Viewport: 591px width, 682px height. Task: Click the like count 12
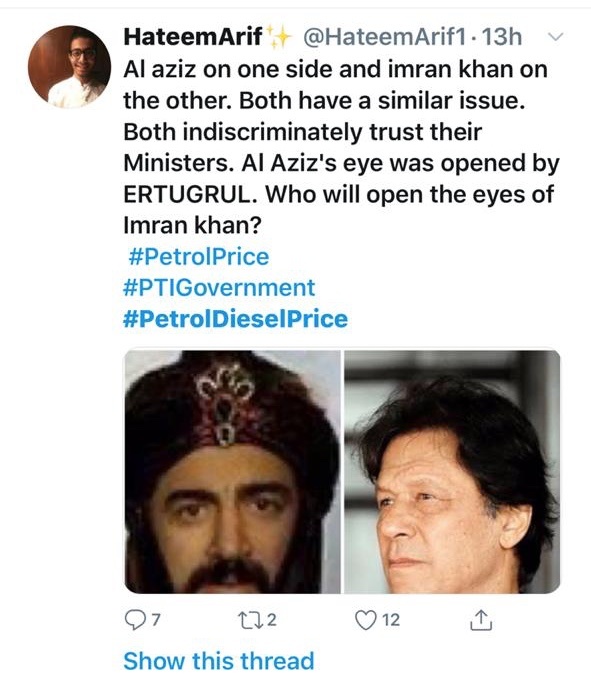(x=391, y=619)
